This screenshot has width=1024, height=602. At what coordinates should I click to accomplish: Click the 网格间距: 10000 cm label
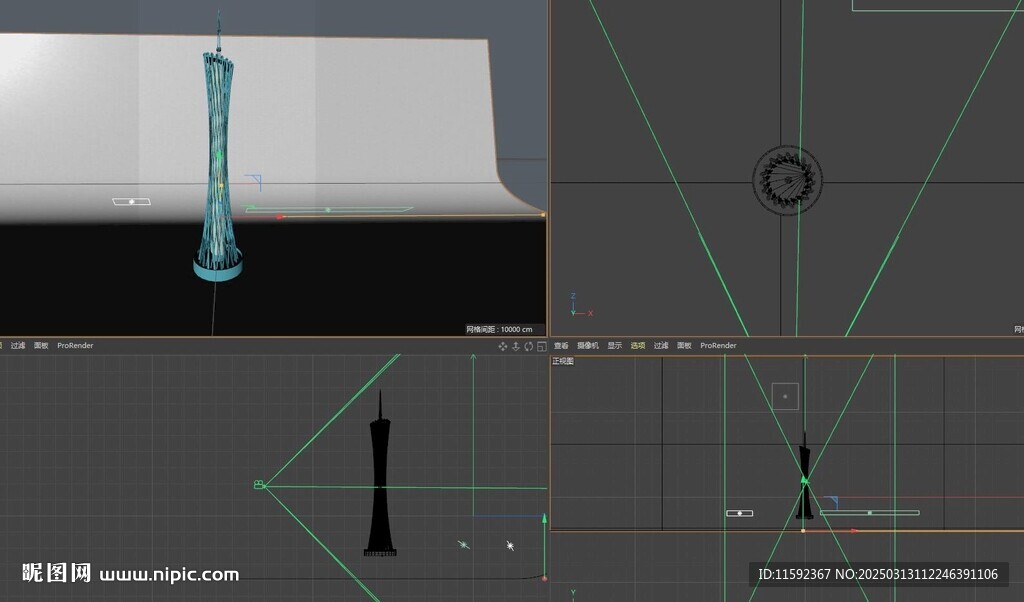tap(499, 329)
